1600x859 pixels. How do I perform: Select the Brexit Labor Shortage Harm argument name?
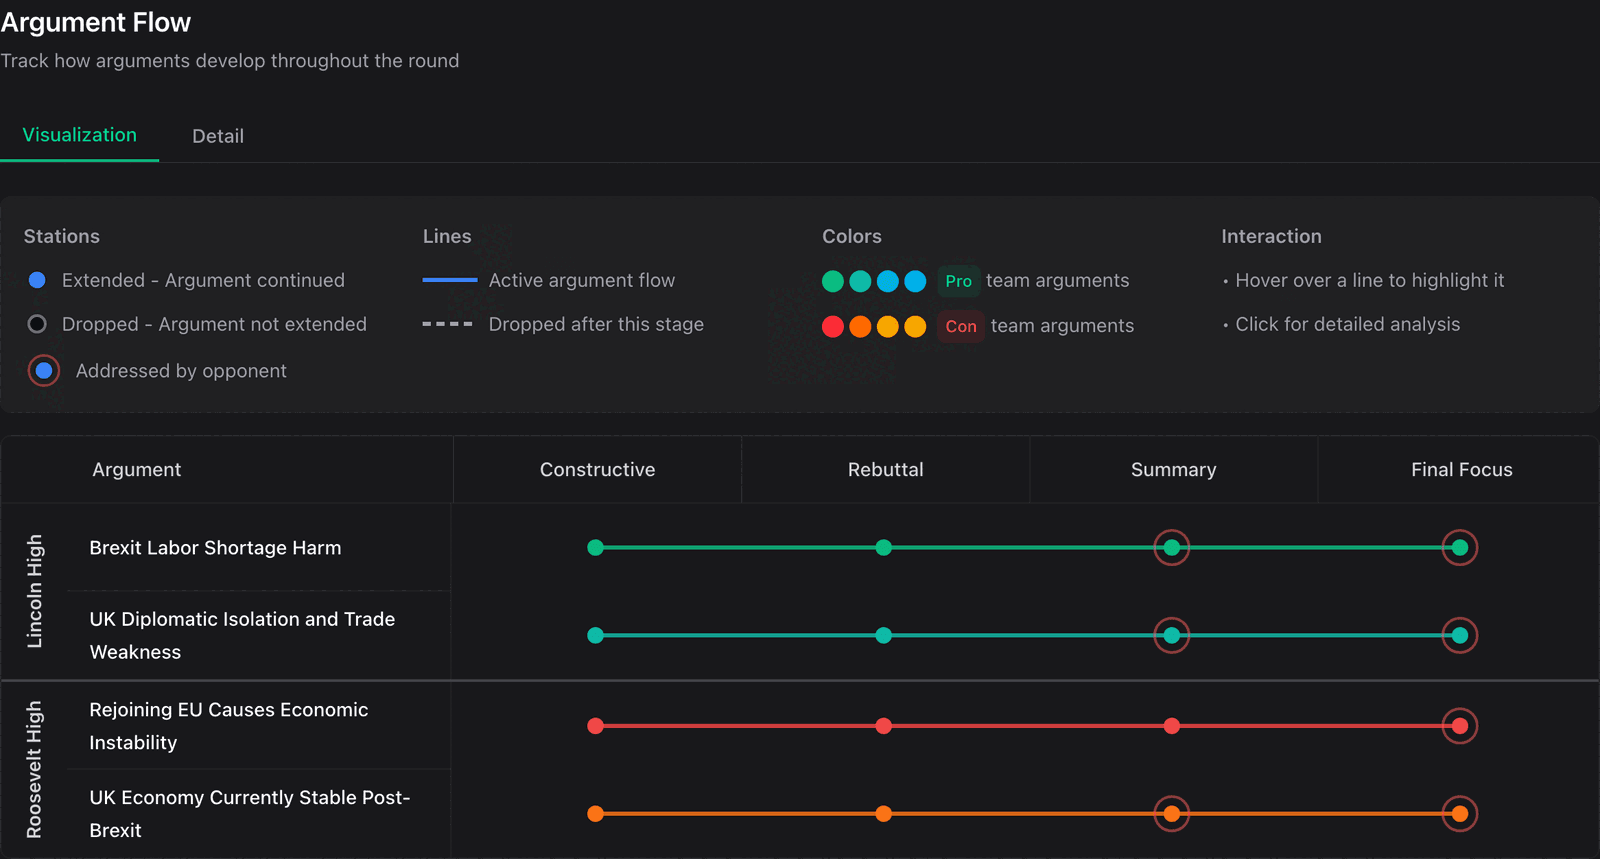[x=215, y=548]
